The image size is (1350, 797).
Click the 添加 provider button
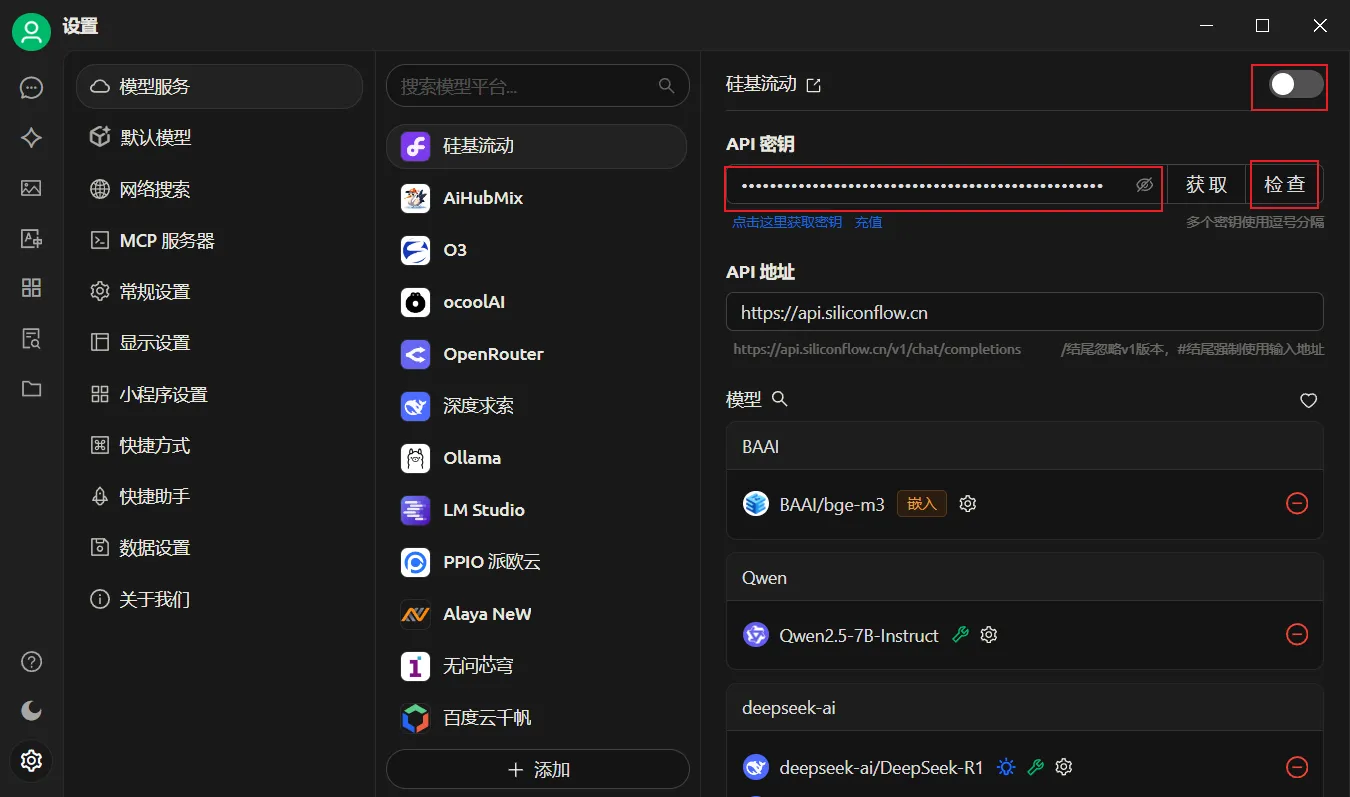click(538, 770)
